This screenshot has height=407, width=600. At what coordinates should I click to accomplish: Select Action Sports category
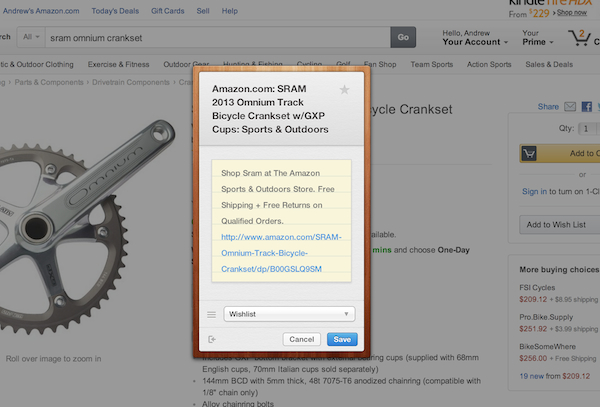click(x=489, y=64)
